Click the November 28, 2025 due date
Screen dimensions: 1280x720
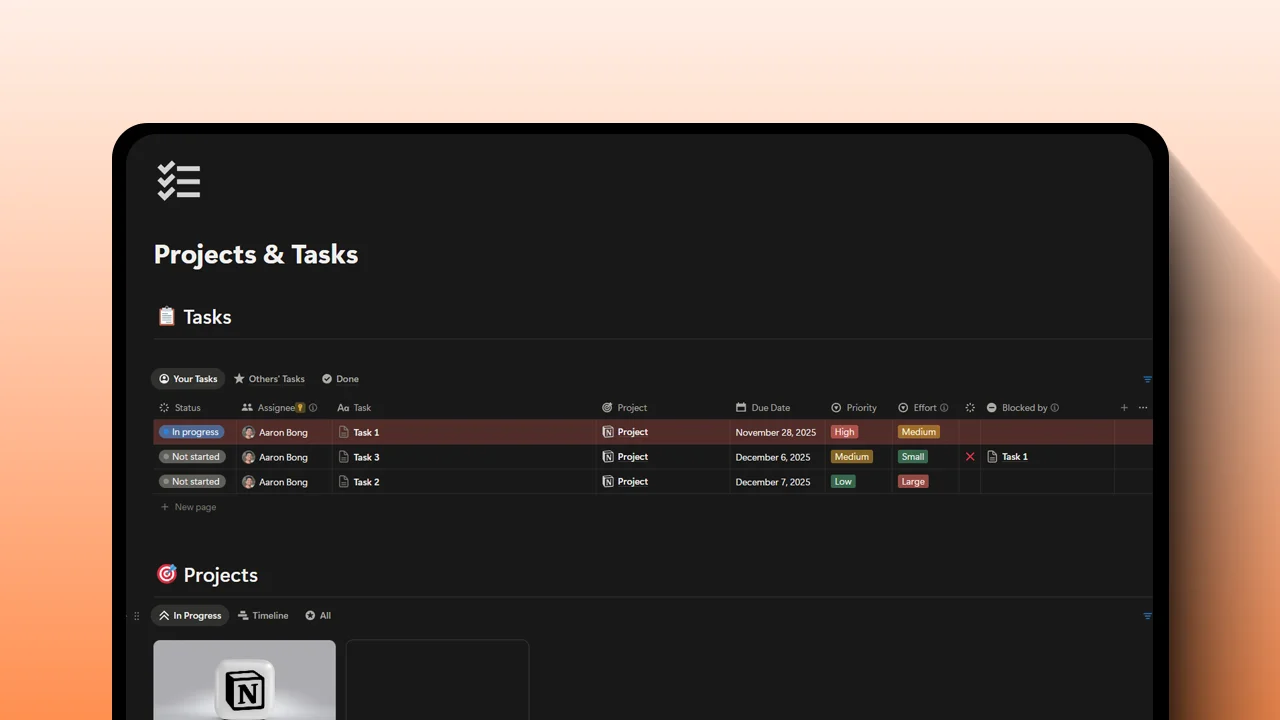click(x=775, y=432)
